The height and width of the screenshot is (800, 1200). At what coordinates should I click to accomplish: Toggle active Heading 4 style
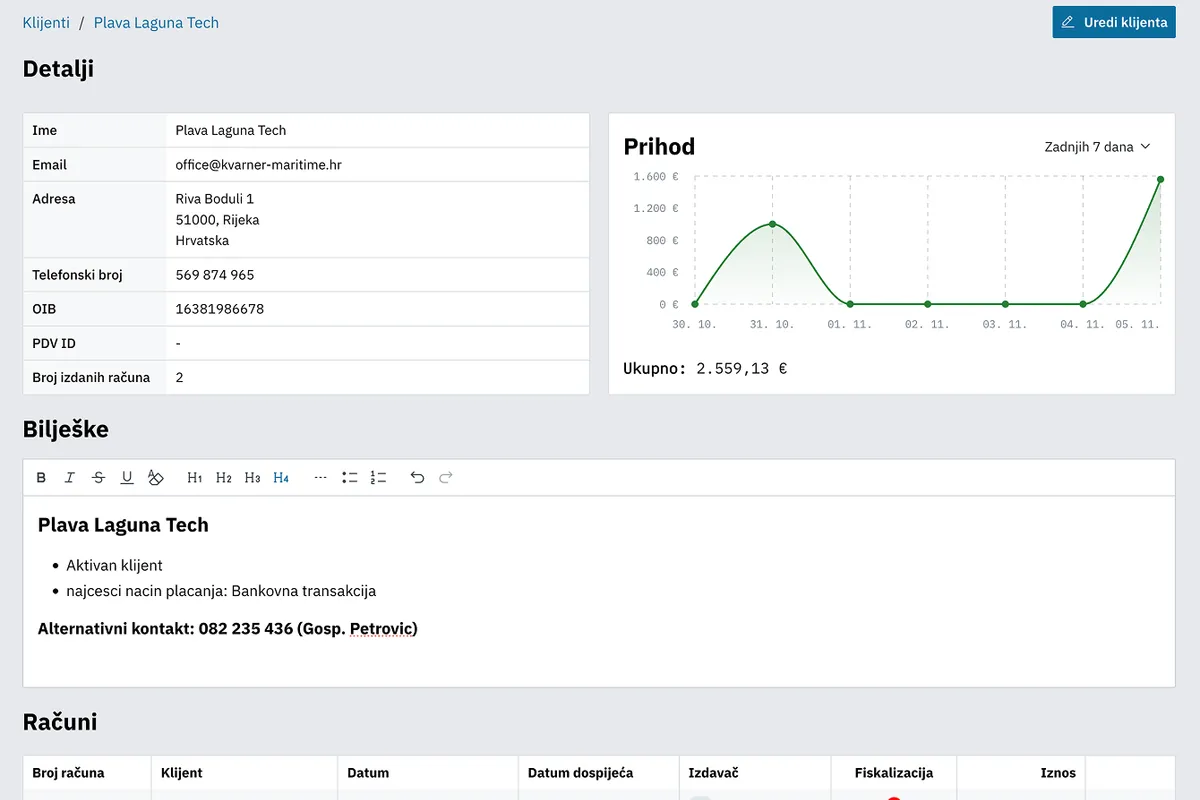tap(281, 478)
